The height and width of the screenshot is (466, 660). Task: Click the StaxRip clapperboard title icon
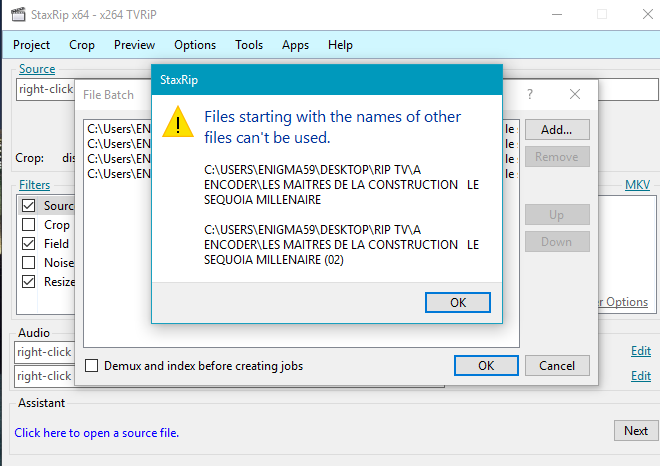click(x=18, y=15)
